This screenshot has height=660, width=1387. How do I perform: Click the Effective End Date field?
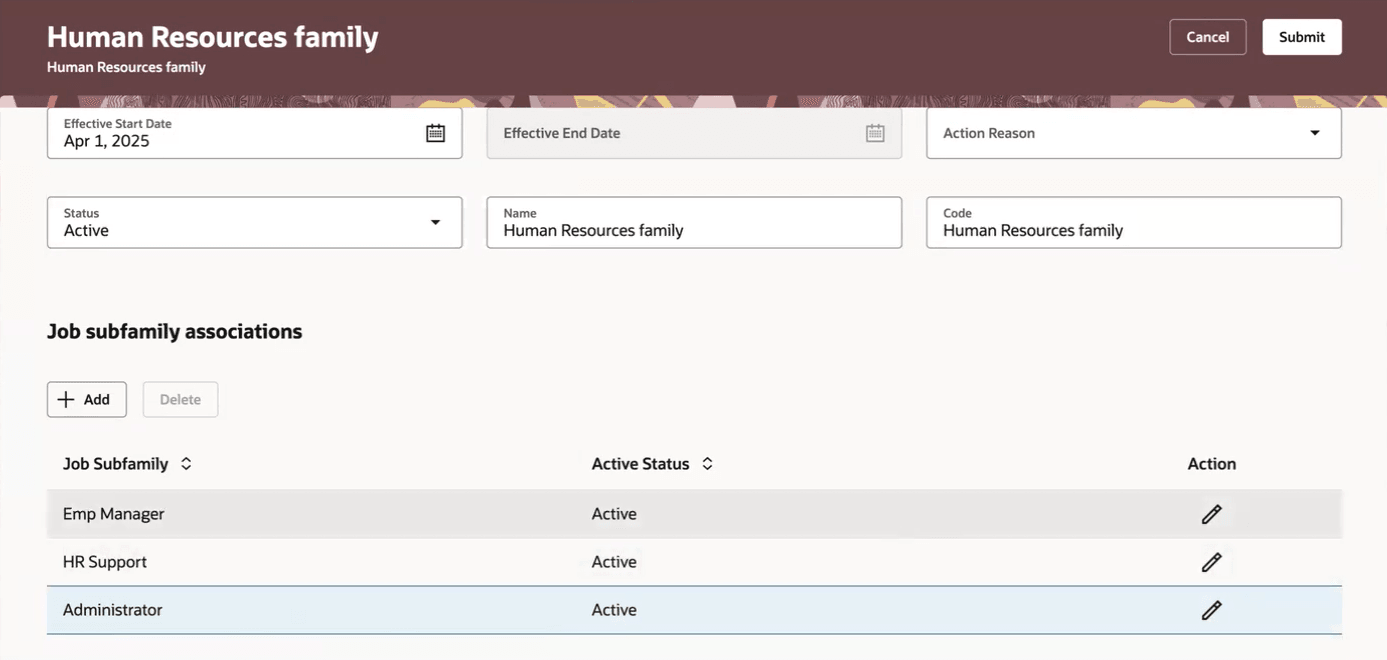pyautogui.click(x=694, y=133)
